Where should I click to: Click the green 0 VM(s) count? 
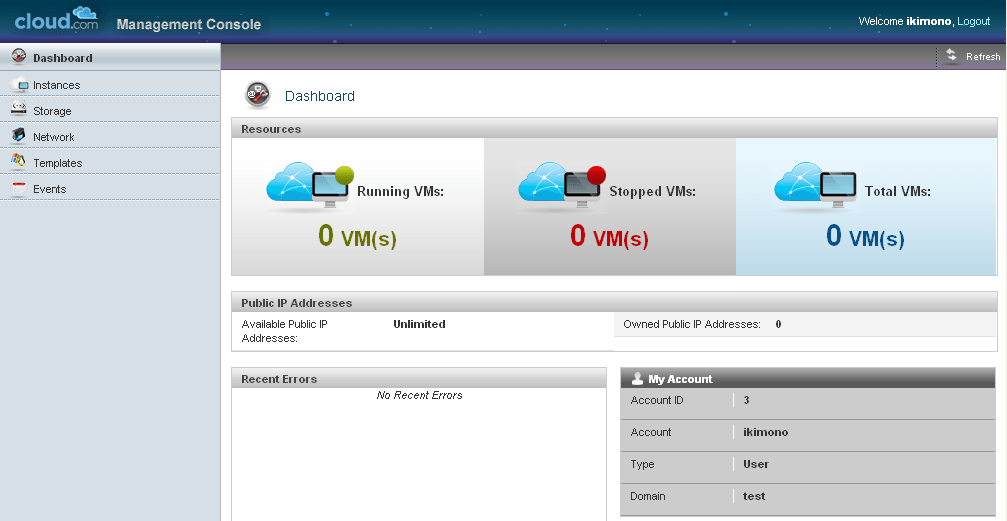tap(357, 236)
